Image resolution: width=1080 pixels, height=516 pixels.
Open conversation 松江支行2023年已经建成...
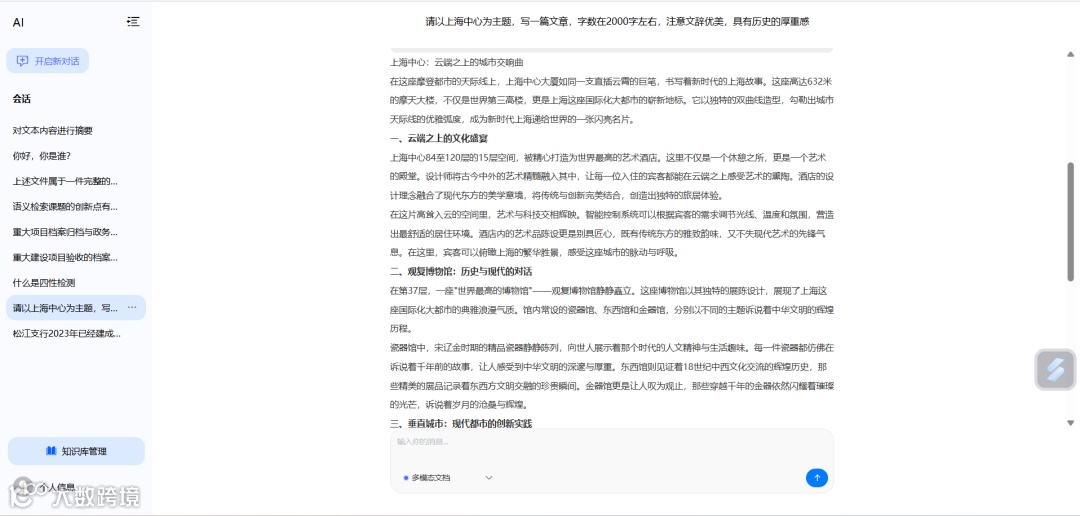pyautogui.click(x=67, y=333)
